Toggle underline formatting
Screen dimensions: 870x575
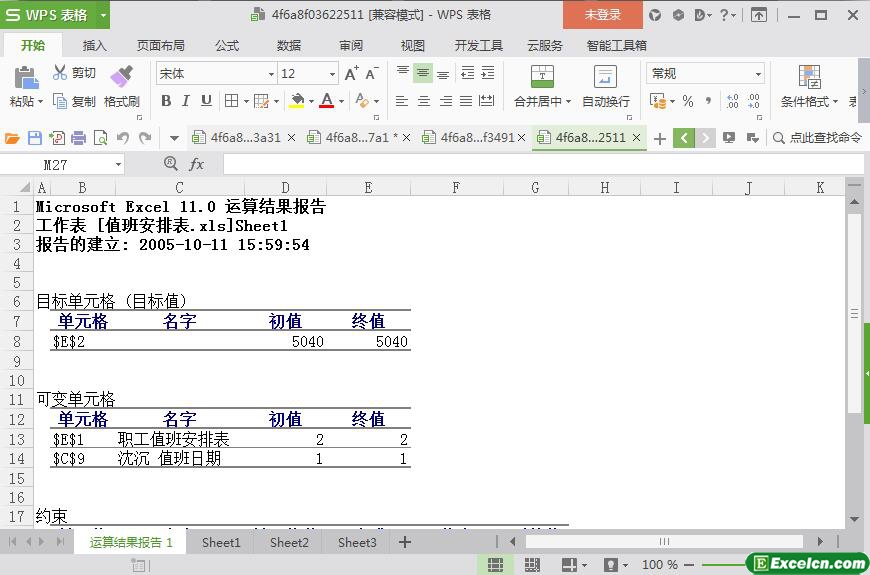click(206, 101)
